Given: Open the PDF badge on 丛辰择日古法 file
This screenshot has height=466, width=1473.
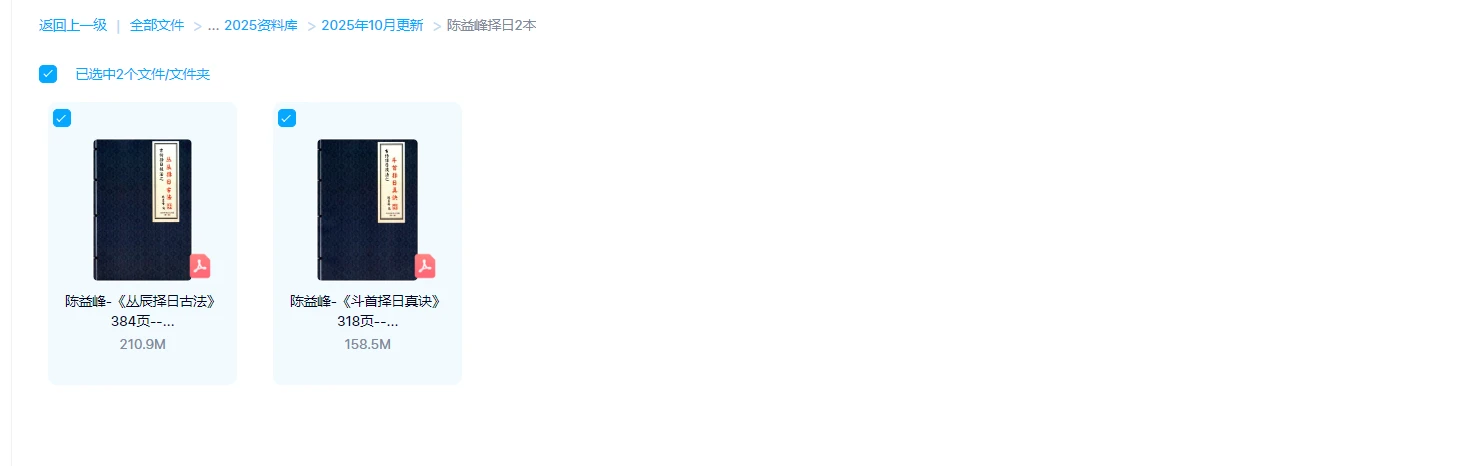Looking at the screenshot, I should [x=200, y=266].
